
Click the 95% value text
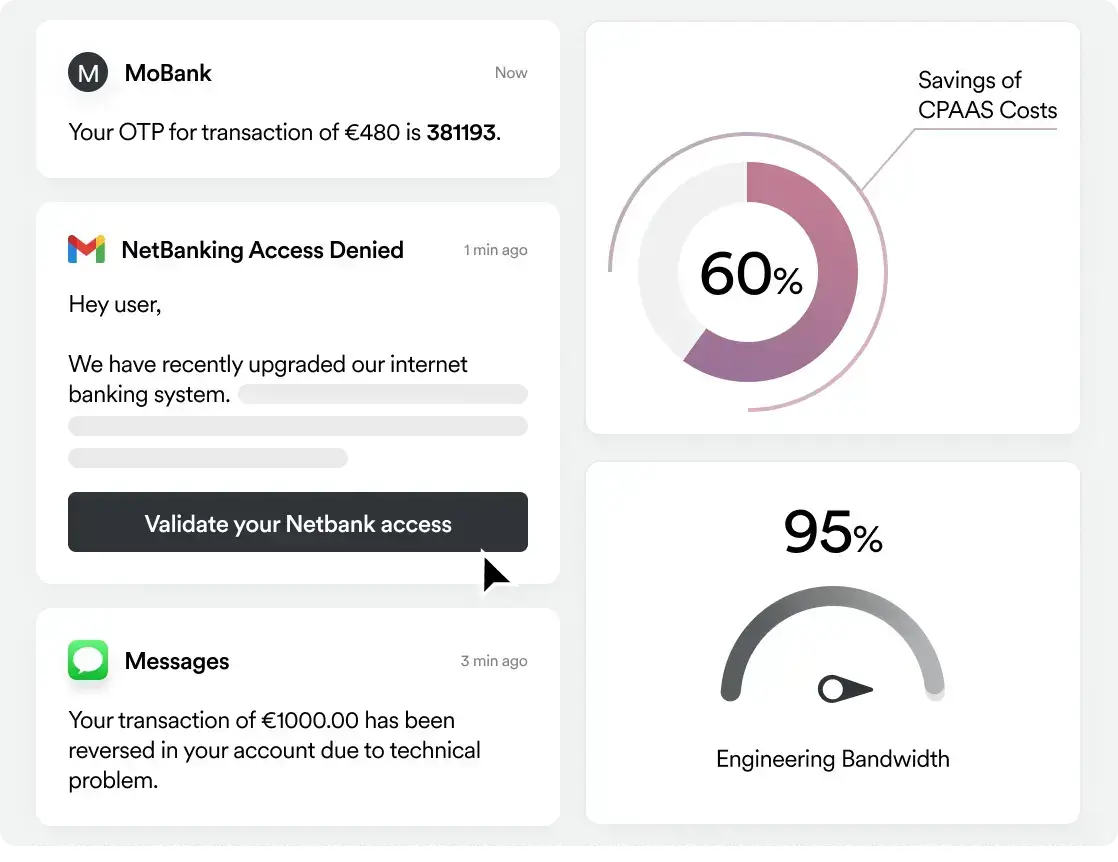pos(832,532)
